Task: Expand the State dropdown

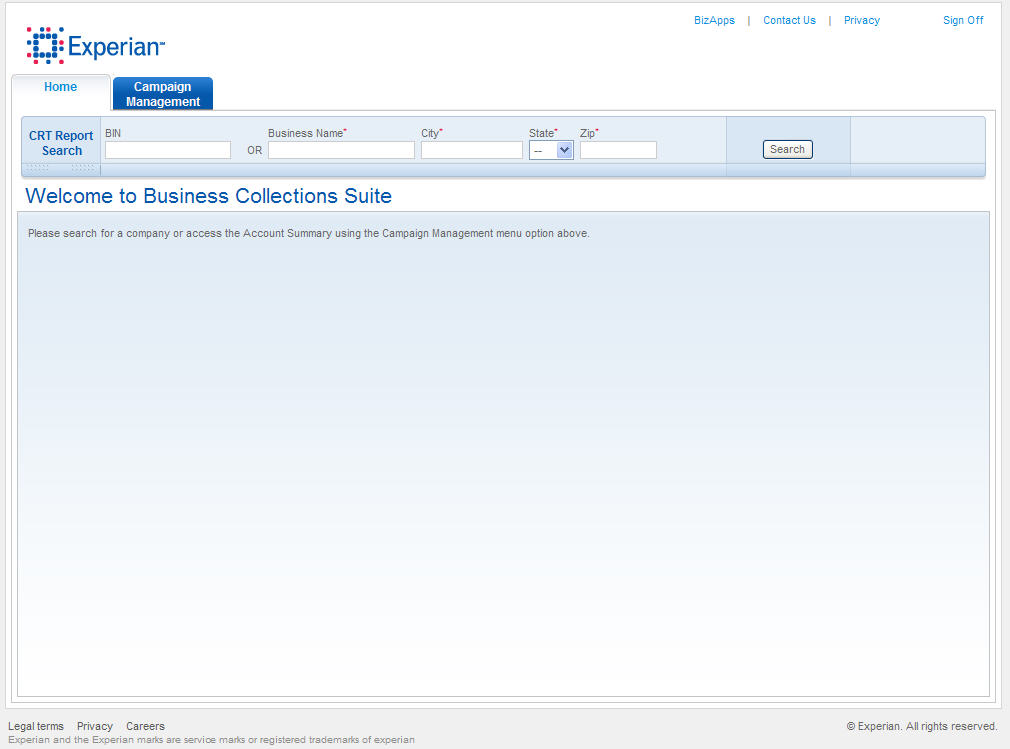Action: click(551, 151)
